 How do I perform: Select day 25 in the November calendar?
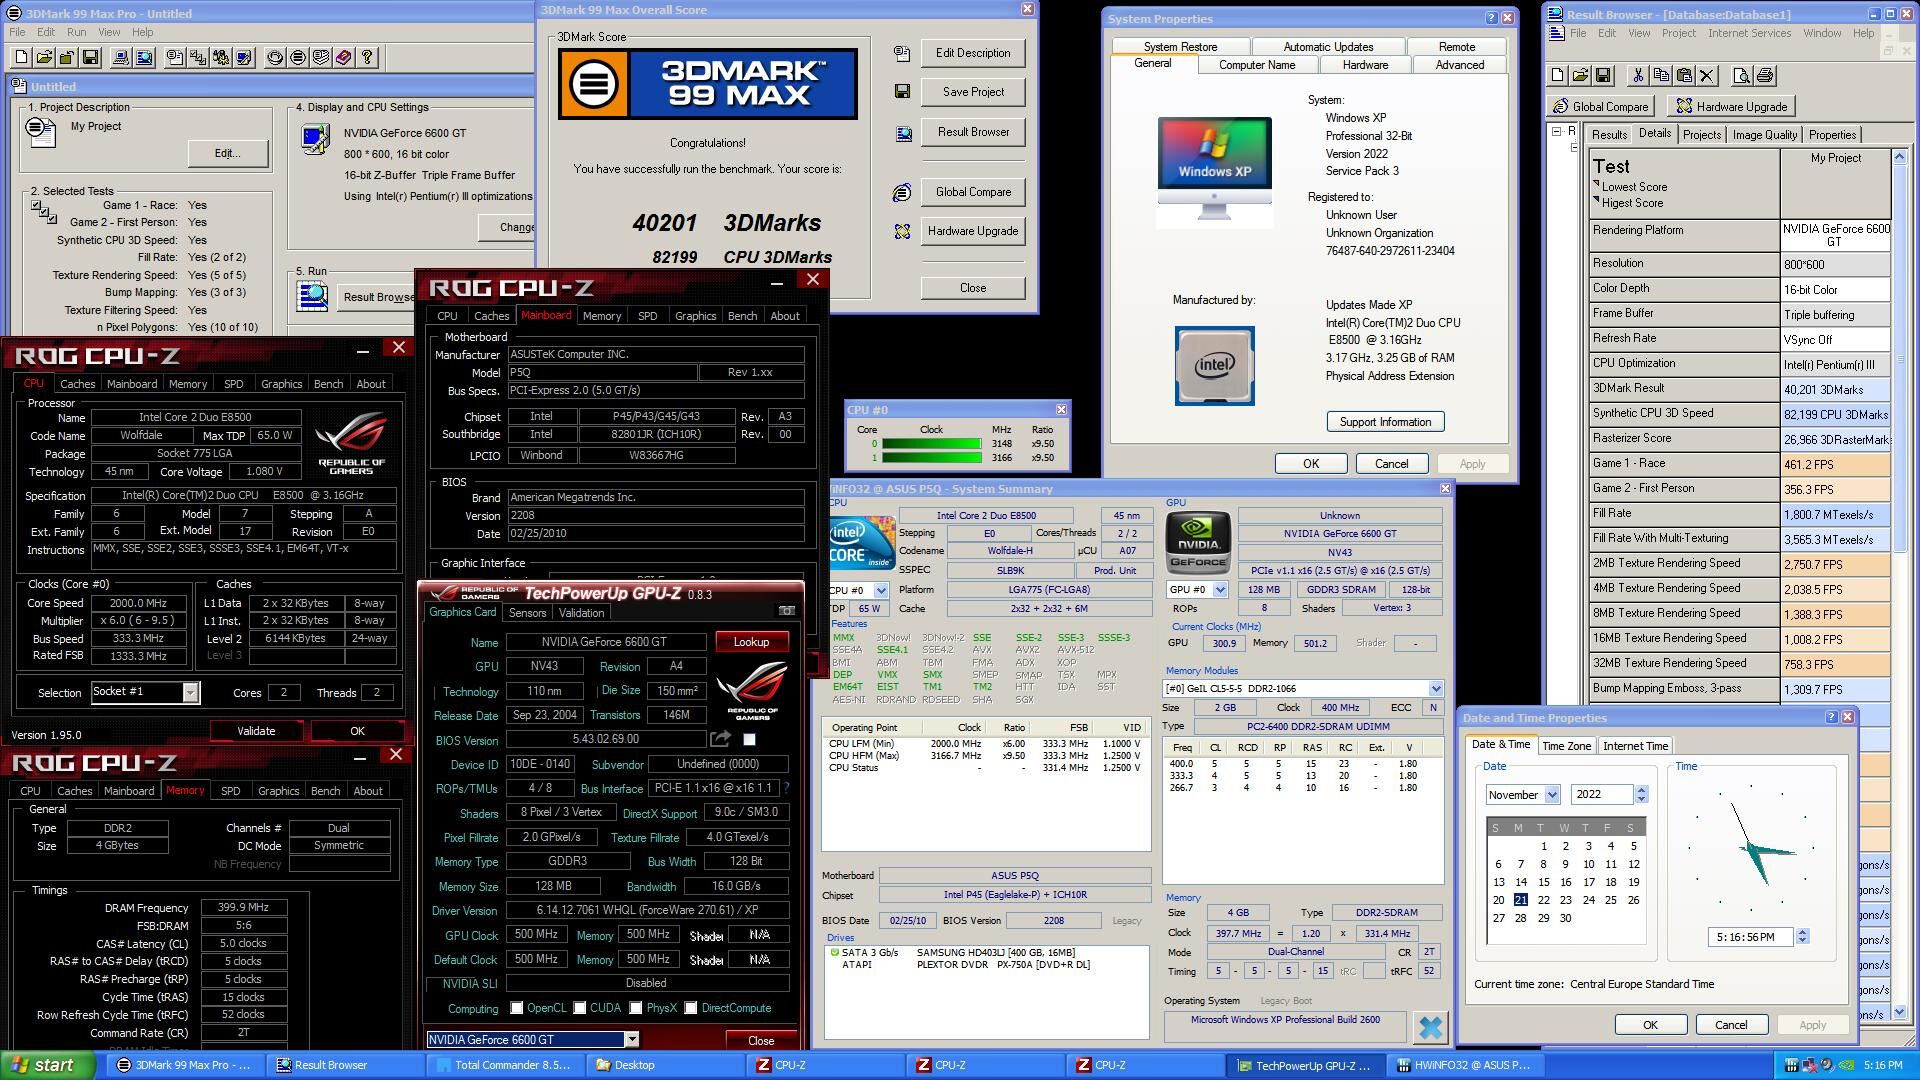(x=1611, y=900)
